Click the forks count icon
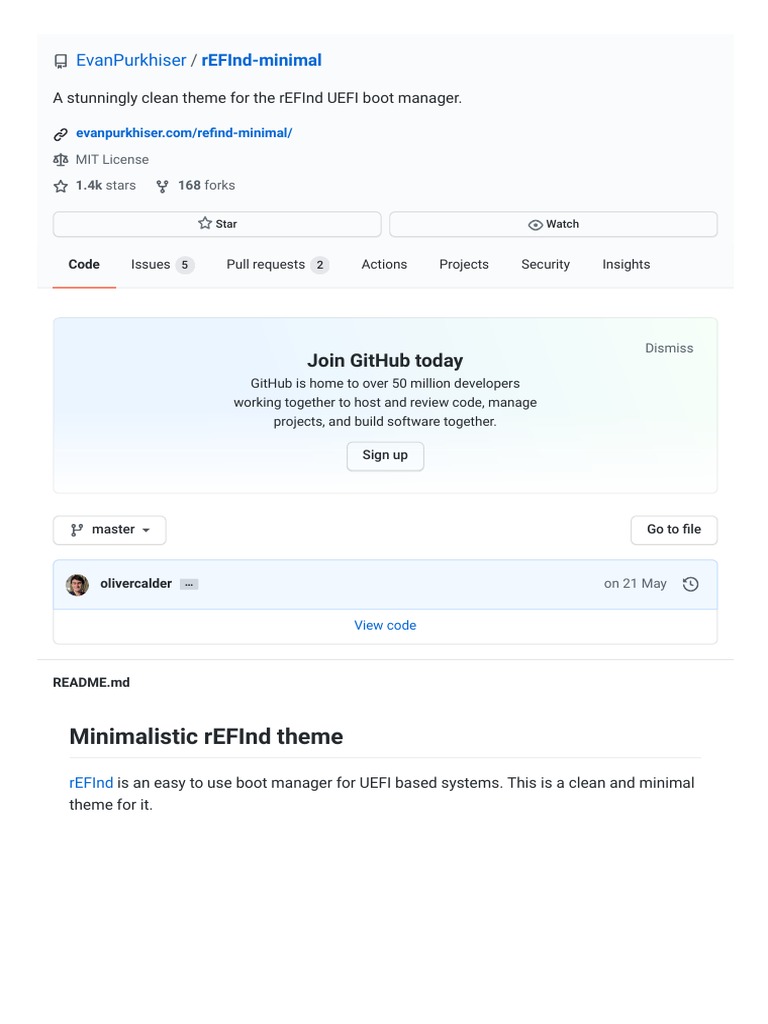Screen dimensions: 768x1024 [162, 186]
